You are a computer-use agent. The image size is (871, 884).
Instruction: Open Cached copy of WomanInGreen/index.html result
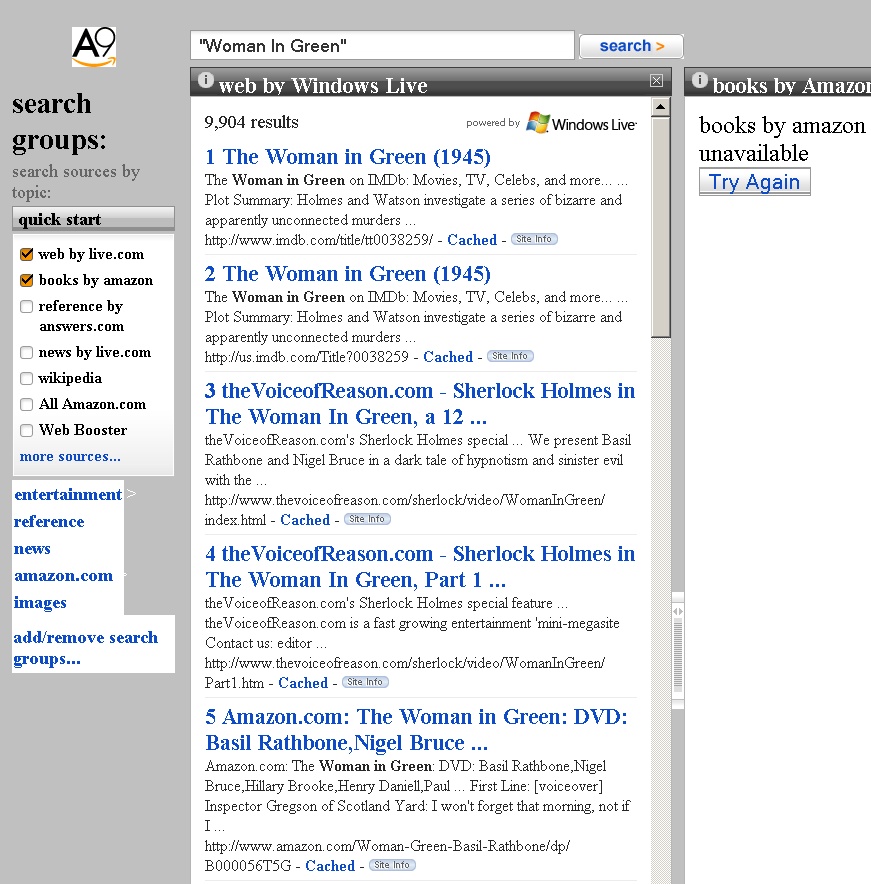[x=305, y=520]
